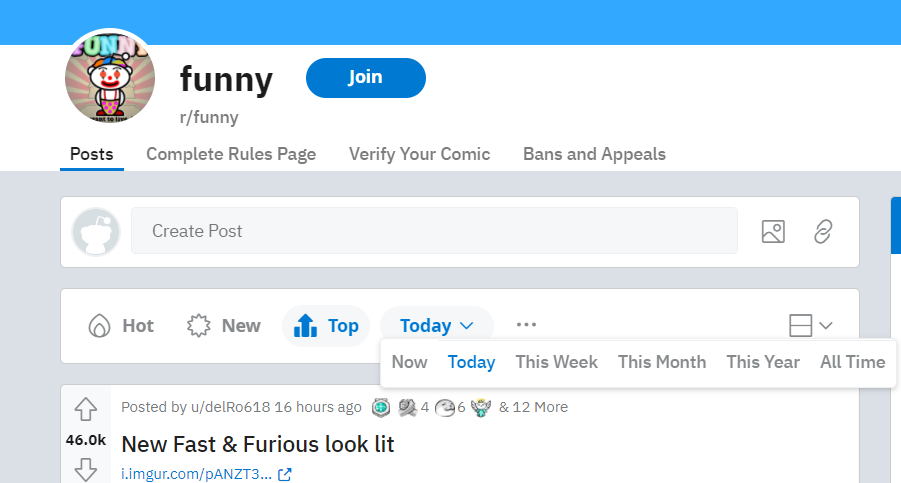Upvote the Fast & Furious post
901x483 pixels.
click(x=85, y=408)
